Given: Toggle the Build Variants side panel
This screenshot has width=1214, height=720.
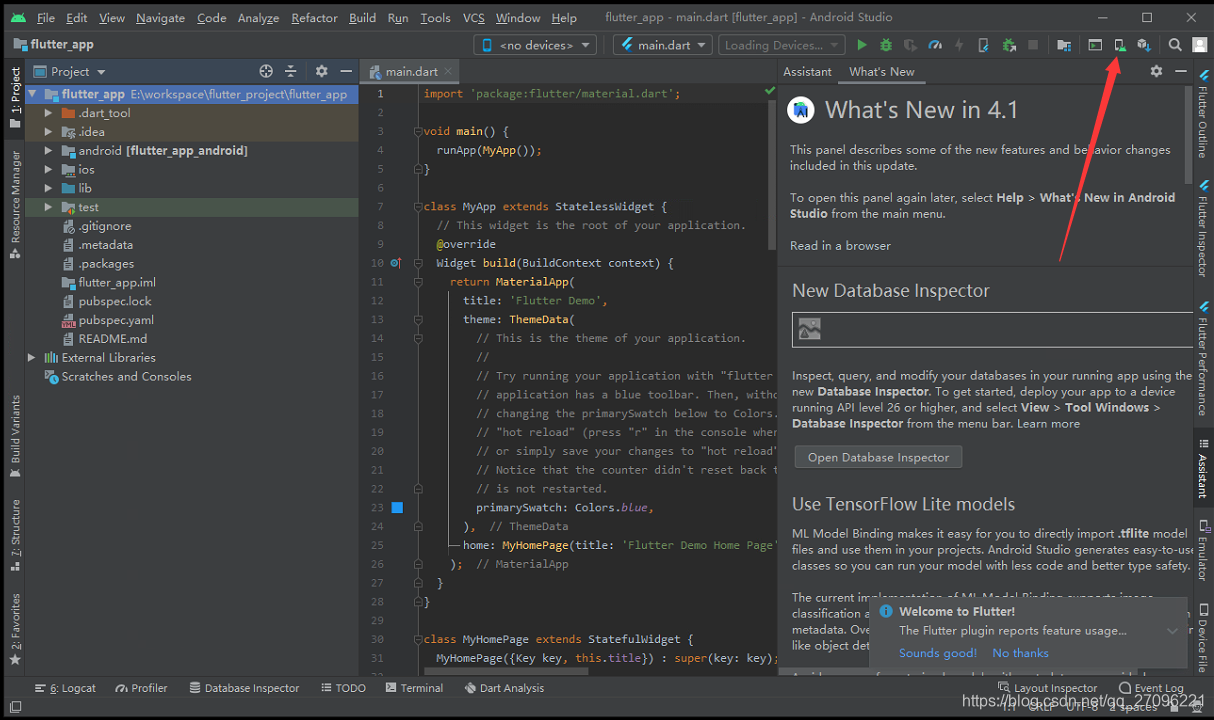Looking at the screenshot, I should click(x=15, y=436).
